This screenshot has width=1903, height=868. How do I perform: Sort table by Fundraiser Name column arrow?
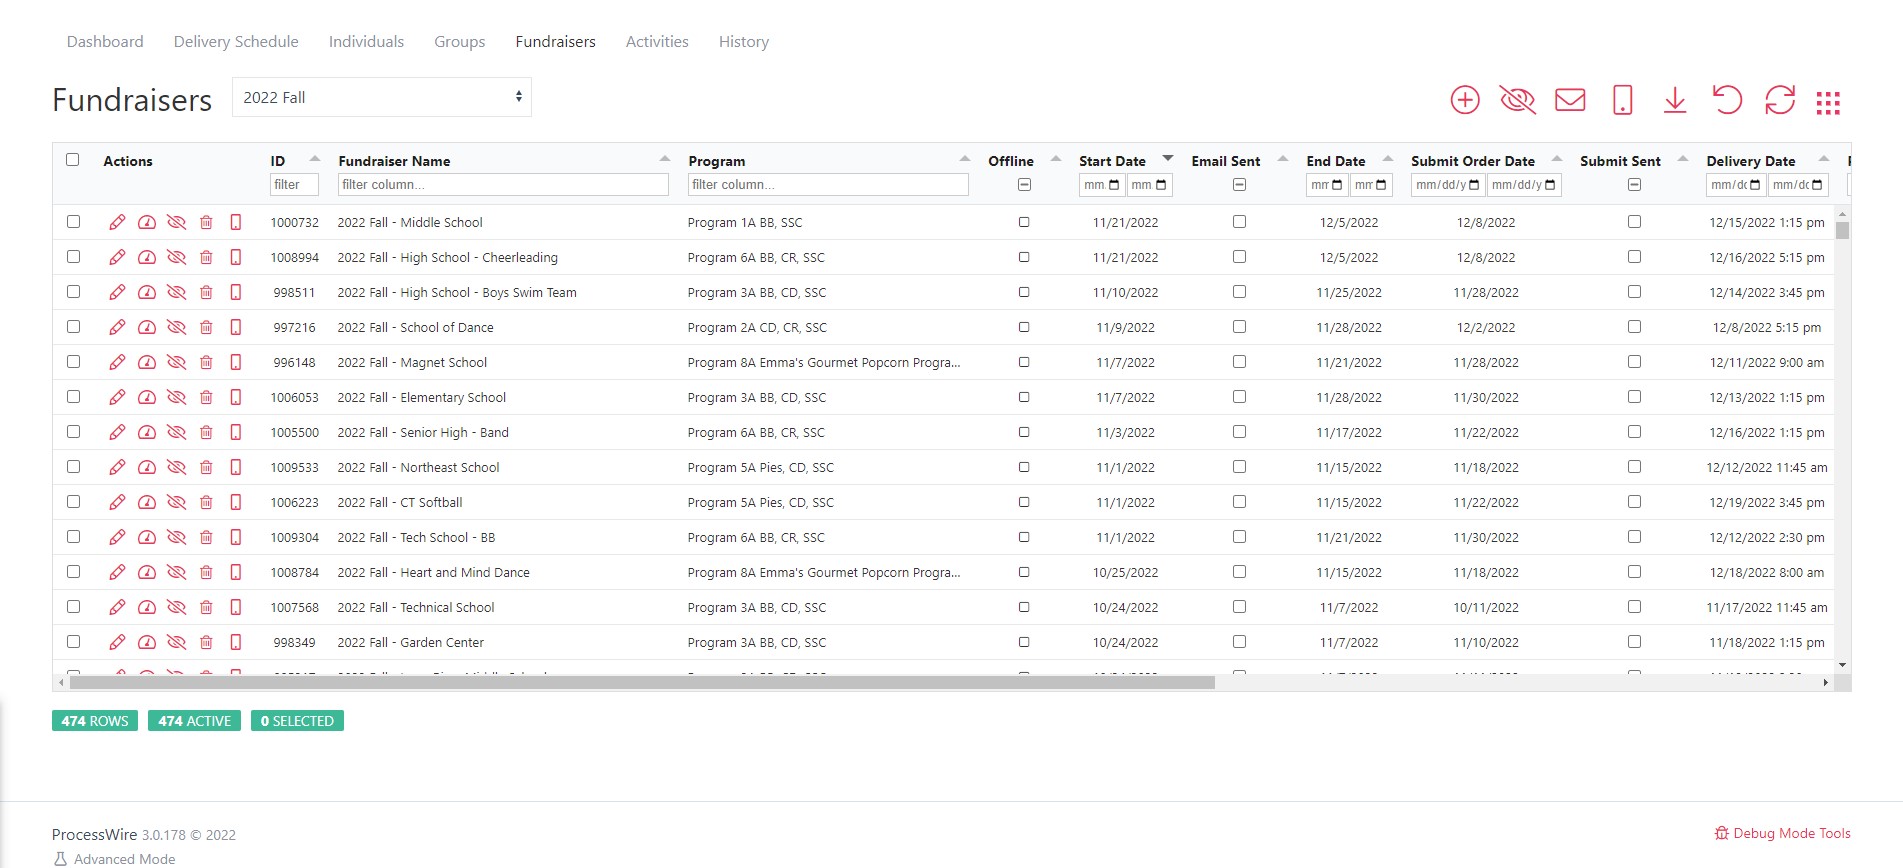point(665,159)
